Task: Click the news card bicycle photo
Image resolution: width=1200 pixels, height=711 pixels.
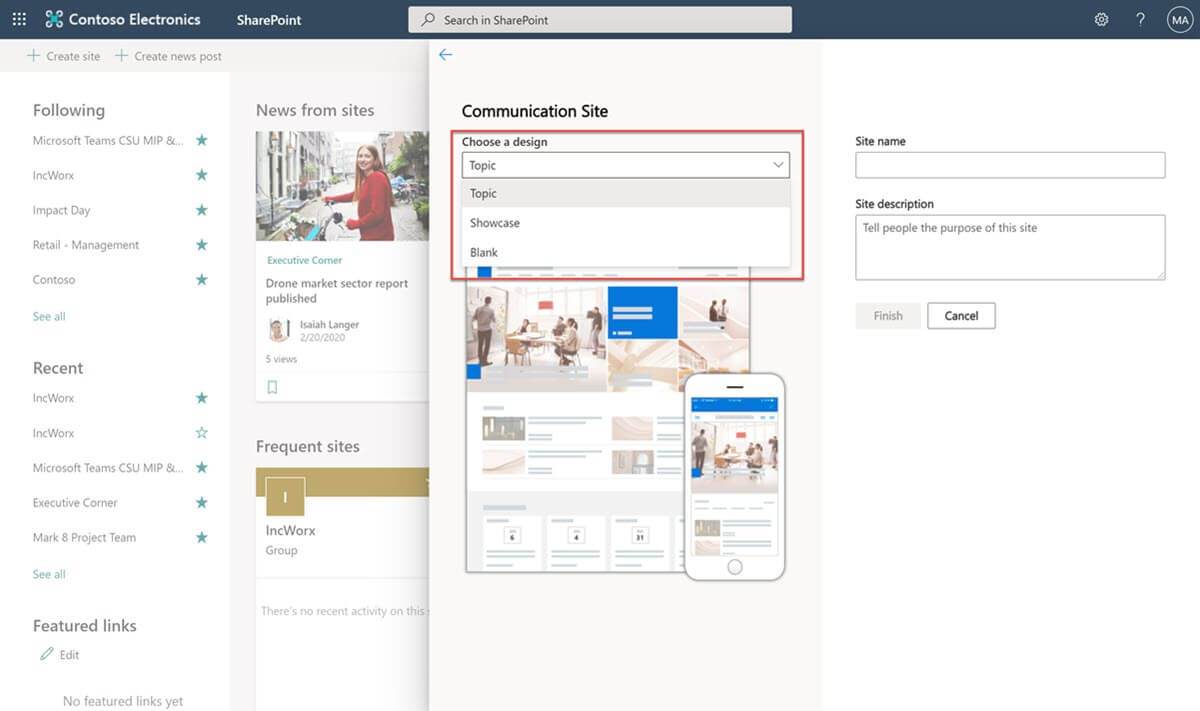Action: [x=343, y=186]
